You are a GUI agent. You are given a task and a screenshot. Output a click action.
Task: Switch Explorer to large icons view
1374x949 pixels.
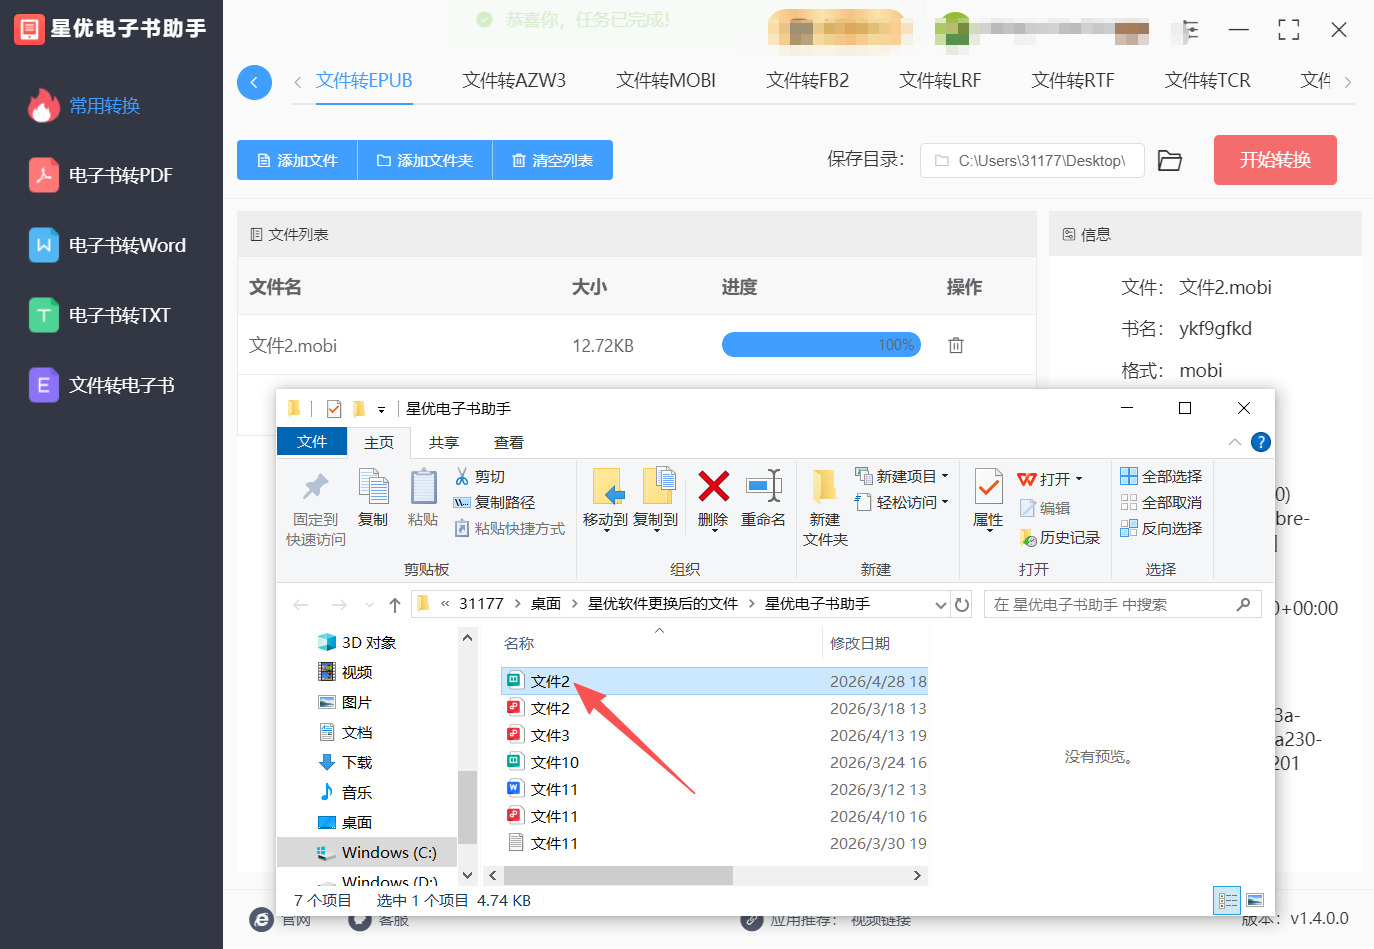coord(1255,900)
